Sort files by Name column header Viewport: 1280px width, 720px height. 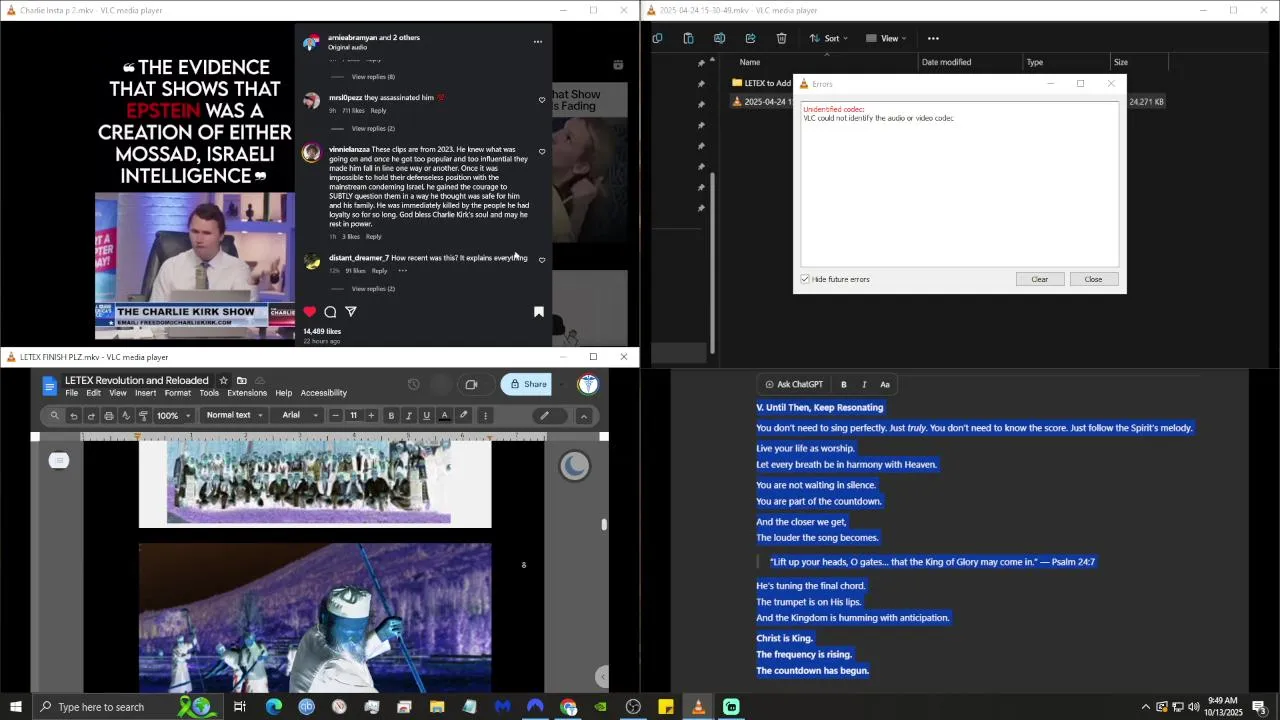click(x=750, y=62)
